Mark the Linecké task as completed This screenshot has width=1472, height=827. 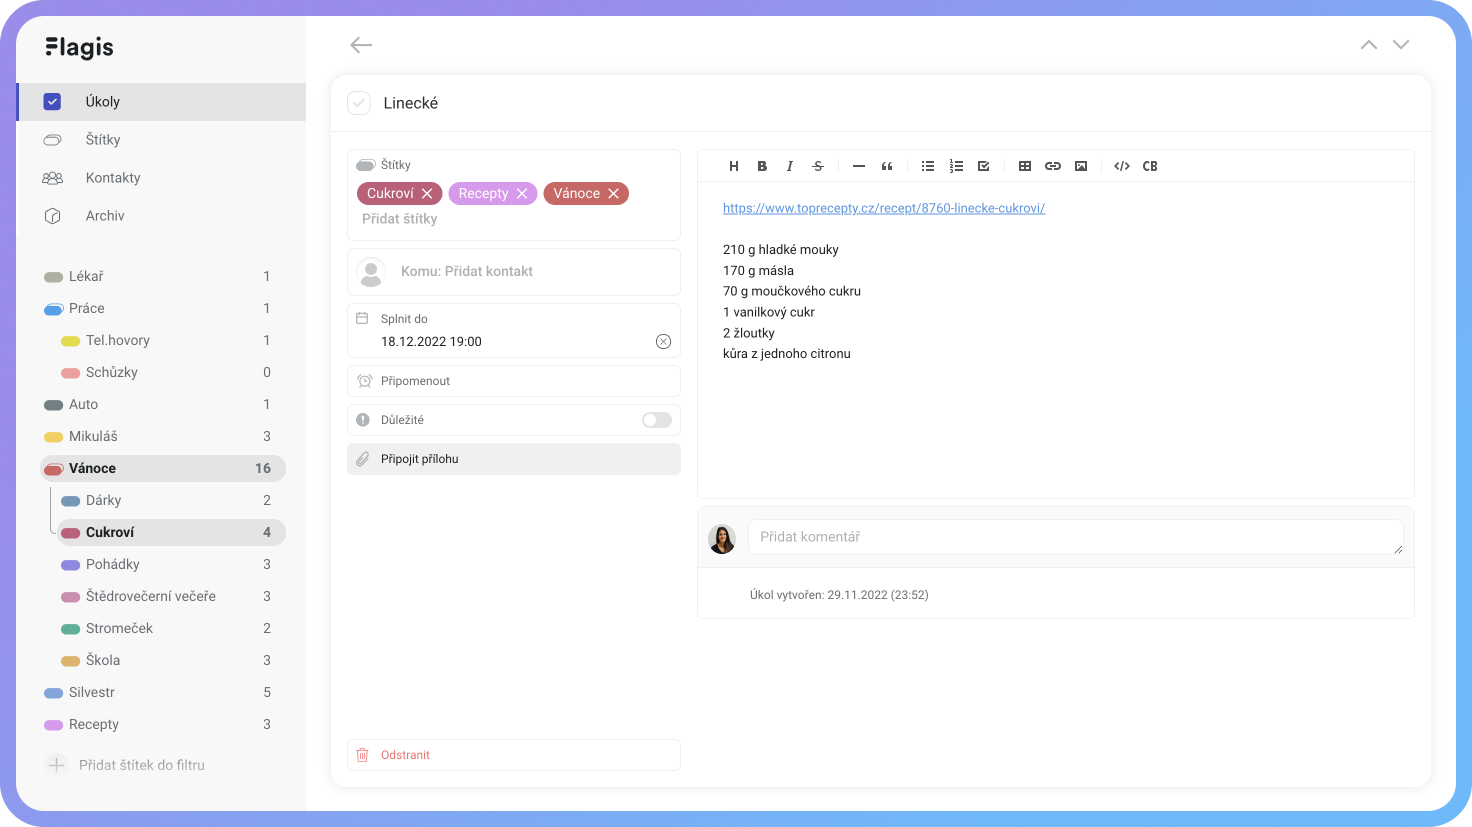(x=359, y=103)
